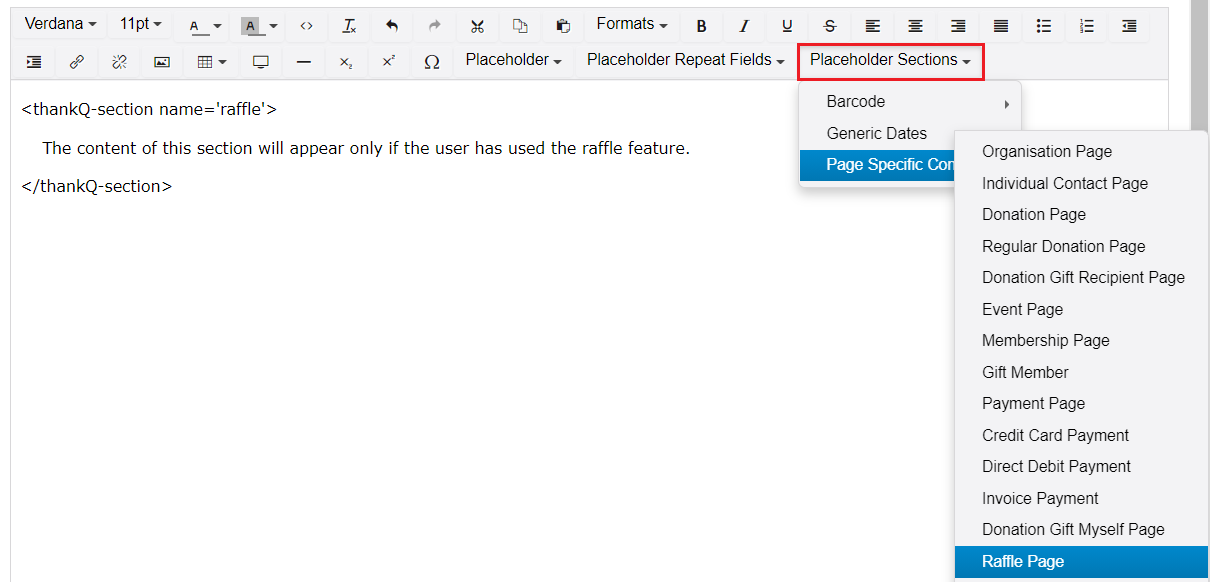This screenshot has height=582, width=1213.
Task: Choose Donation Page from submenu
Action: click(x=1081, y=215)
